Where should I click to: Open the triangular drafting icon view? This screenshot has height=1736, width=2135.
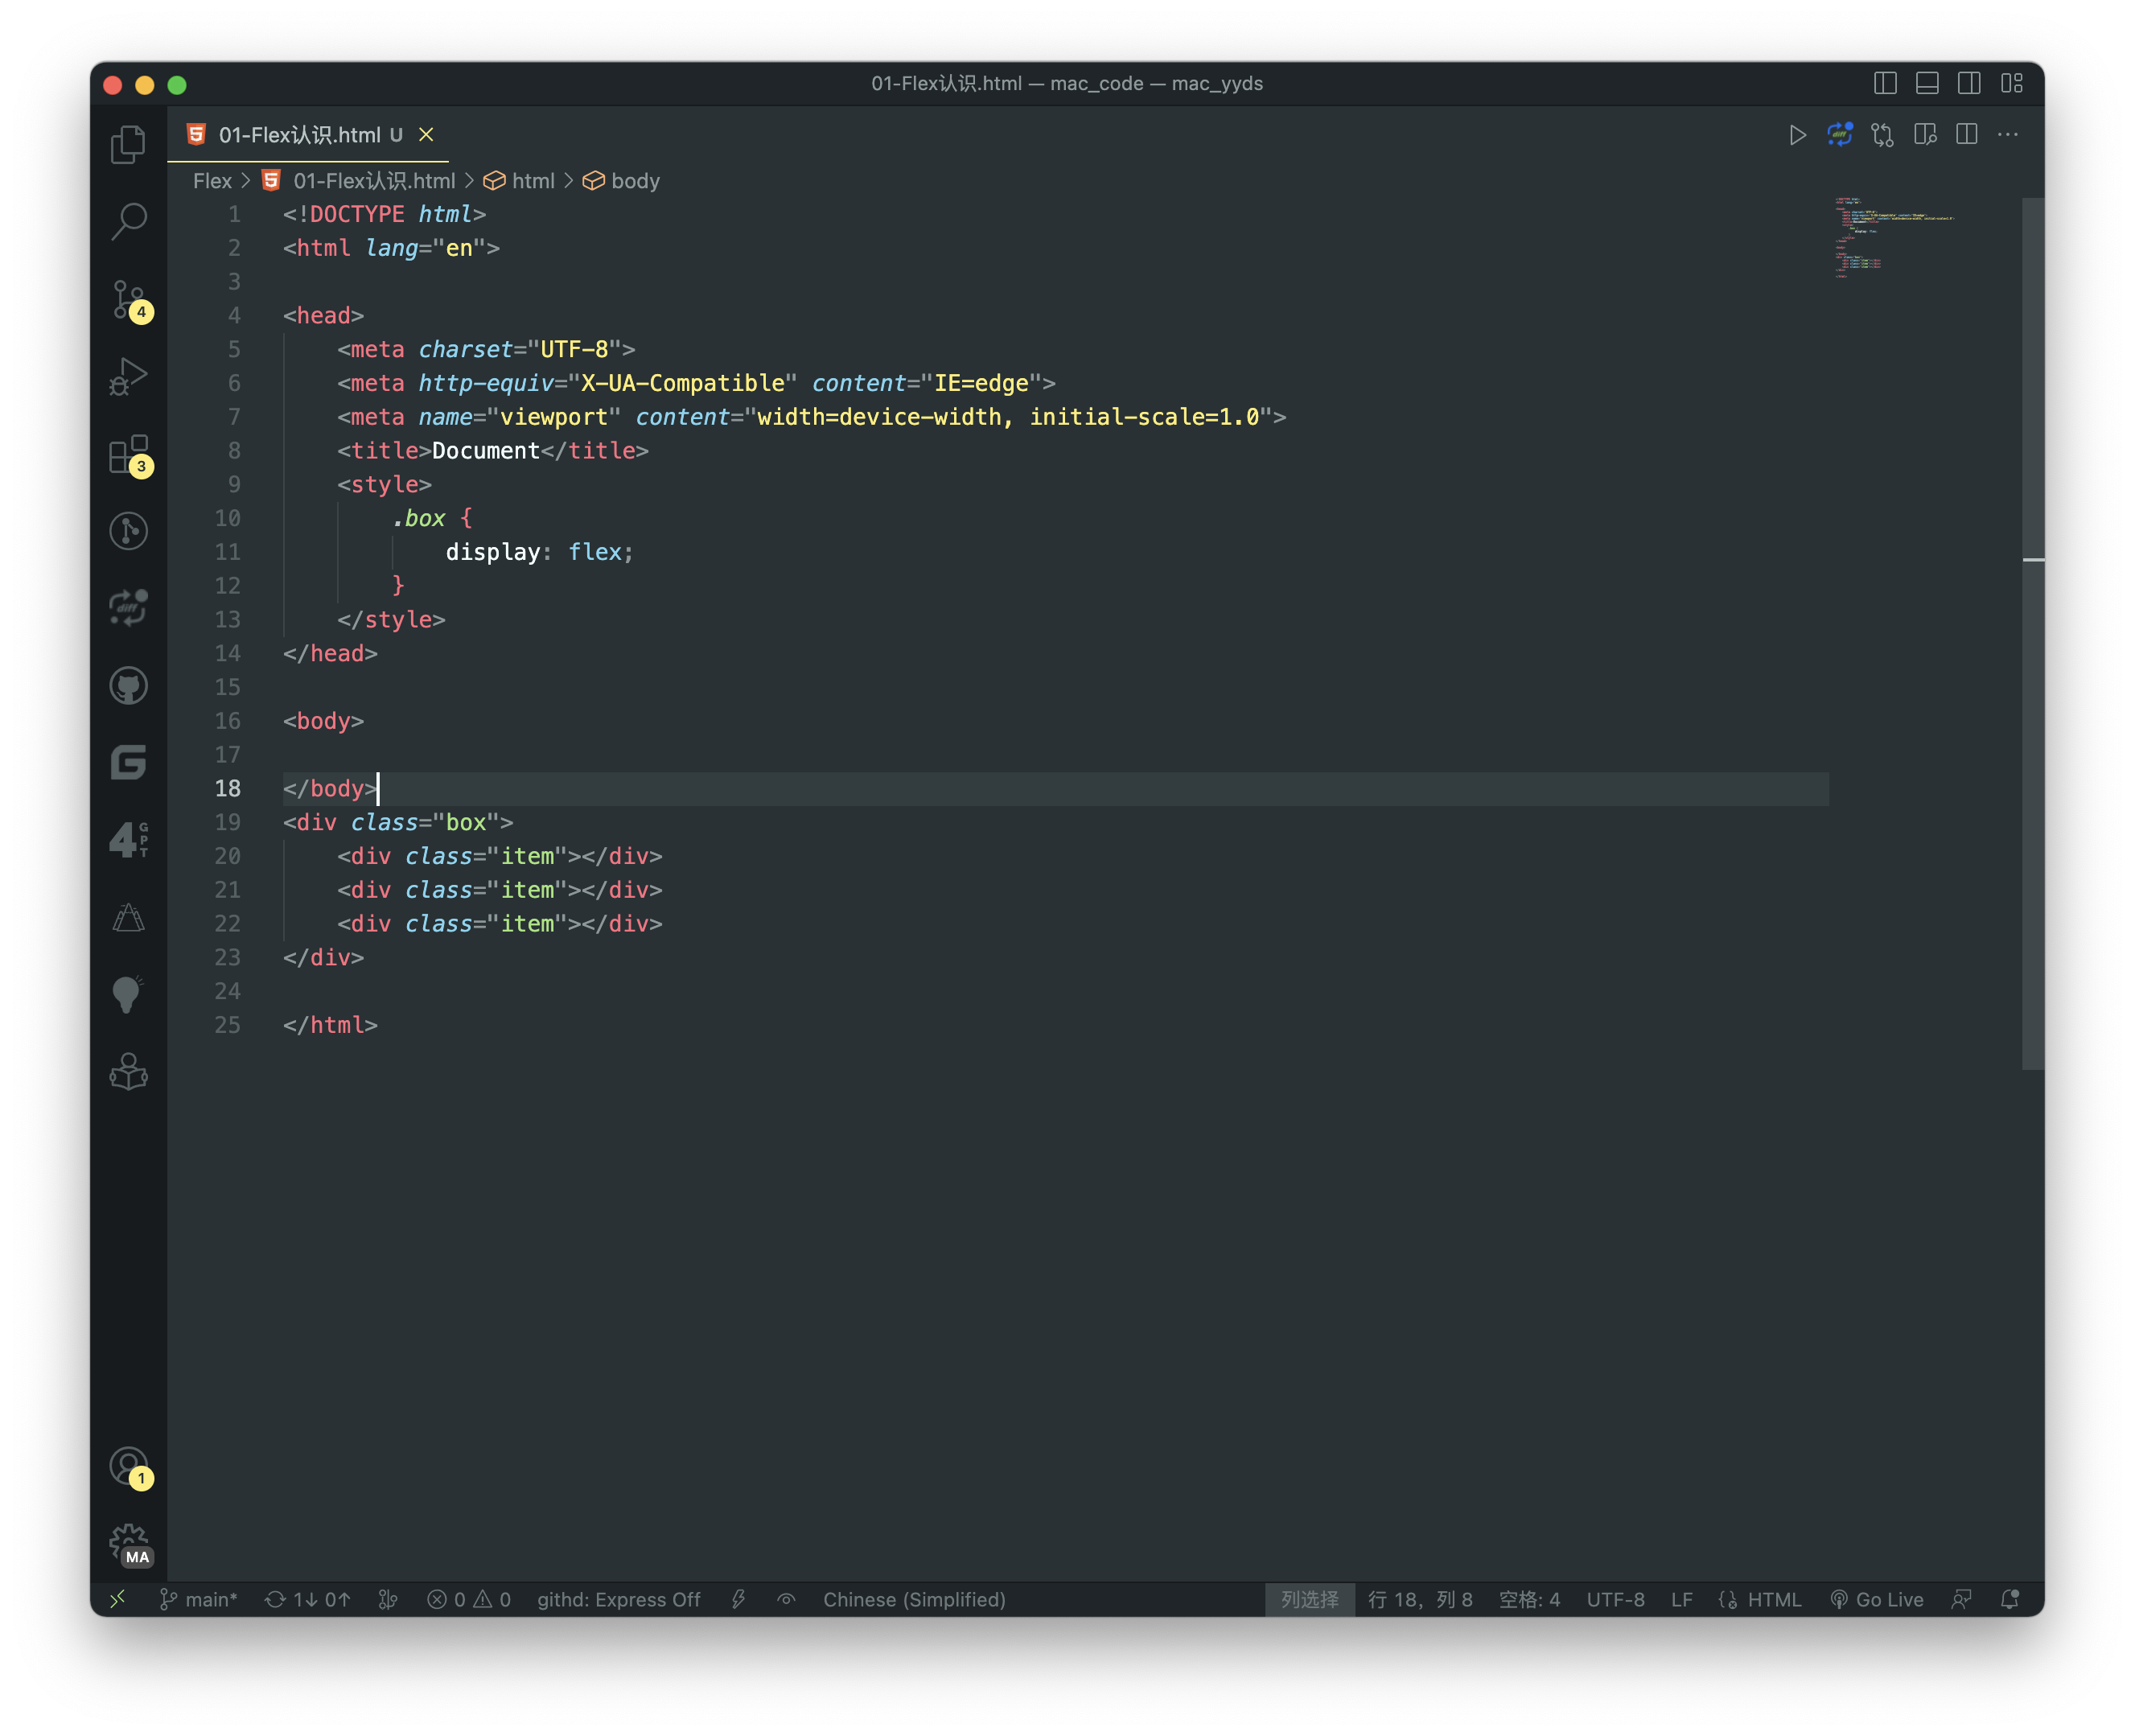pyautogui.click(x=128, y=918)
